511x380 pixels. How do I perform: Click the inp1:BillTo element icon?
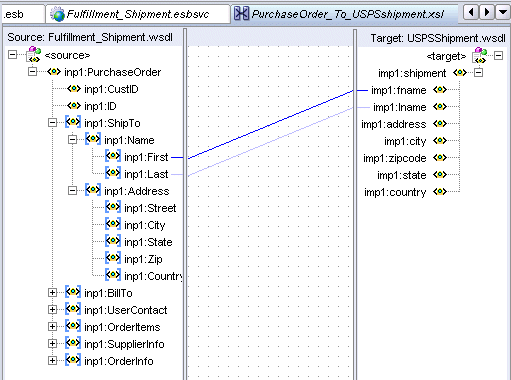tap(73, 292)
